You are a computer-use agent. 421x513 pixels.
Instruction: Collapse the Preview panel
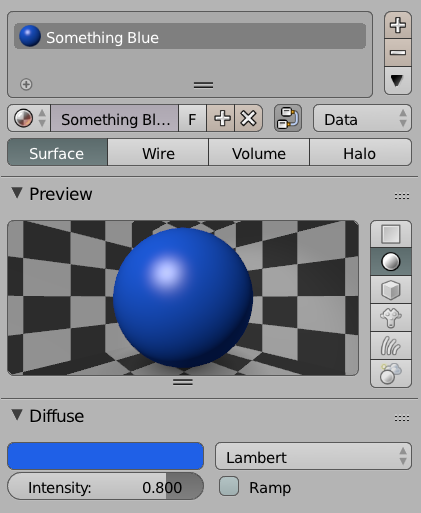(x=17, y=193)
